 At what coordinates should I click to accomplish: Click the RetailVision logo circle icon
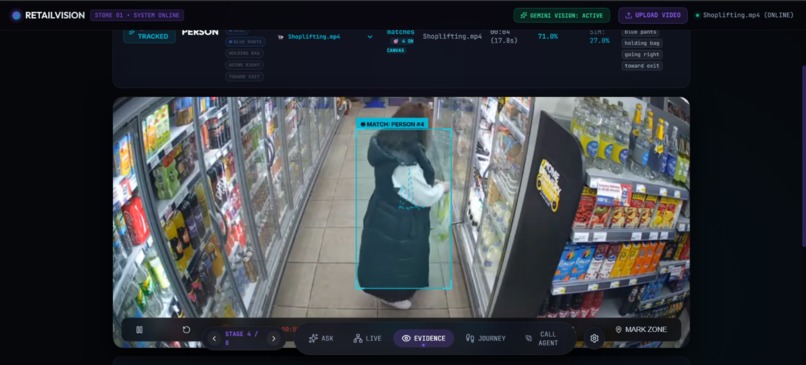point(16,15)
